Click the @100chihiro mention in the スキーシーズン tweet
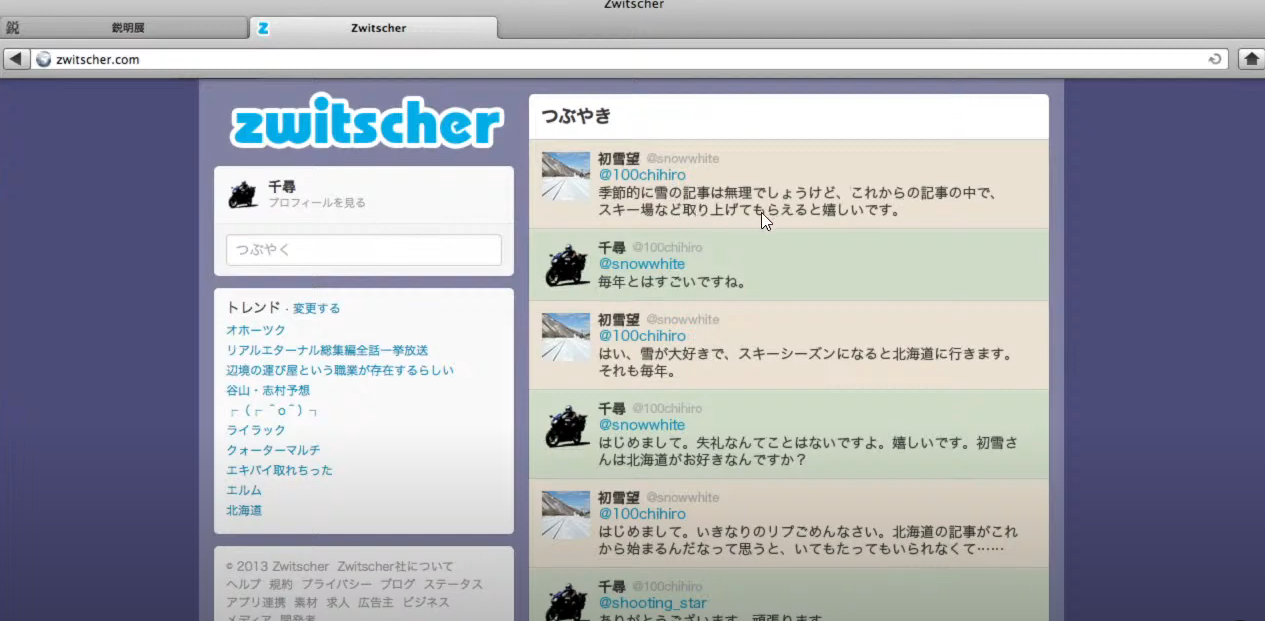This screenshot has height=621, width=1265. tap(641, 336)
